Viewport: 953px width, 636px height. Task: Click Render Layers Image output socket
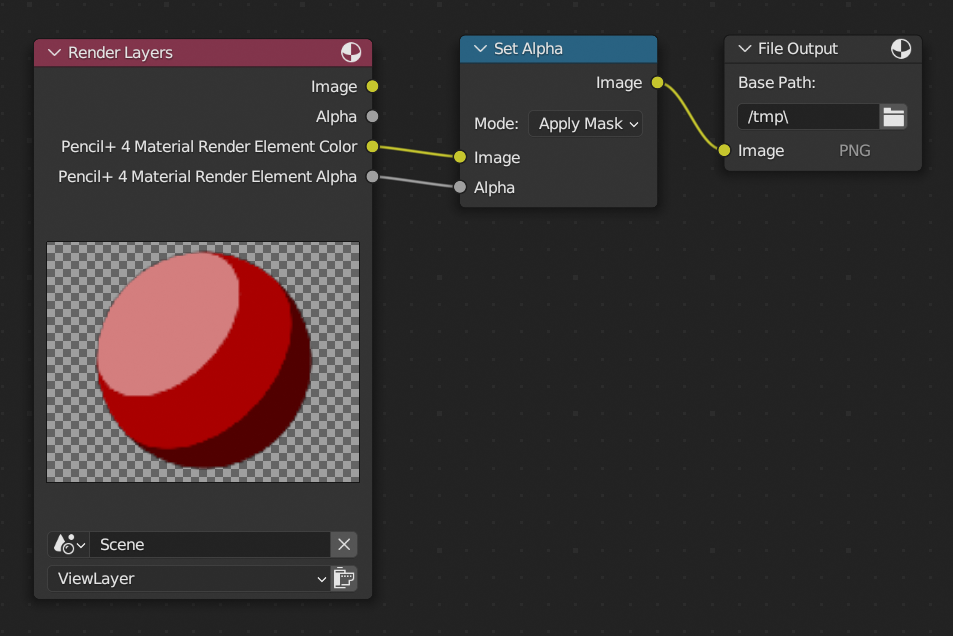pyautogui.click(x=373, y=86)
